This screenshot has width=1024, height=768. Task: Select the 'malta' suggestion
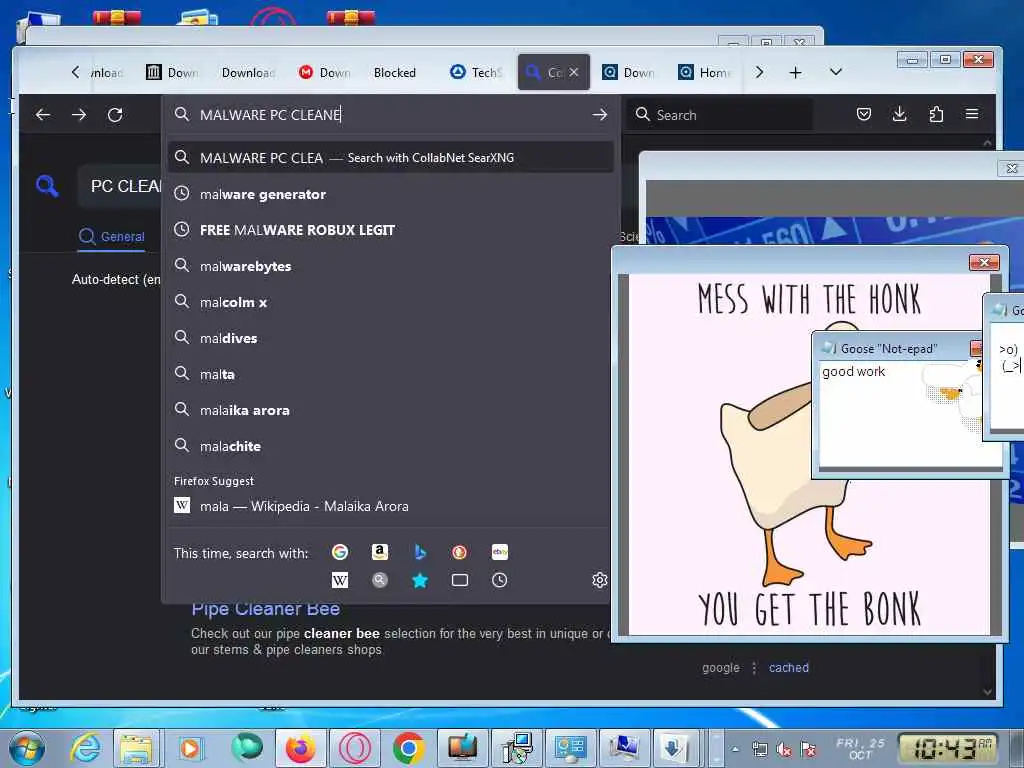tap(391, 374)
